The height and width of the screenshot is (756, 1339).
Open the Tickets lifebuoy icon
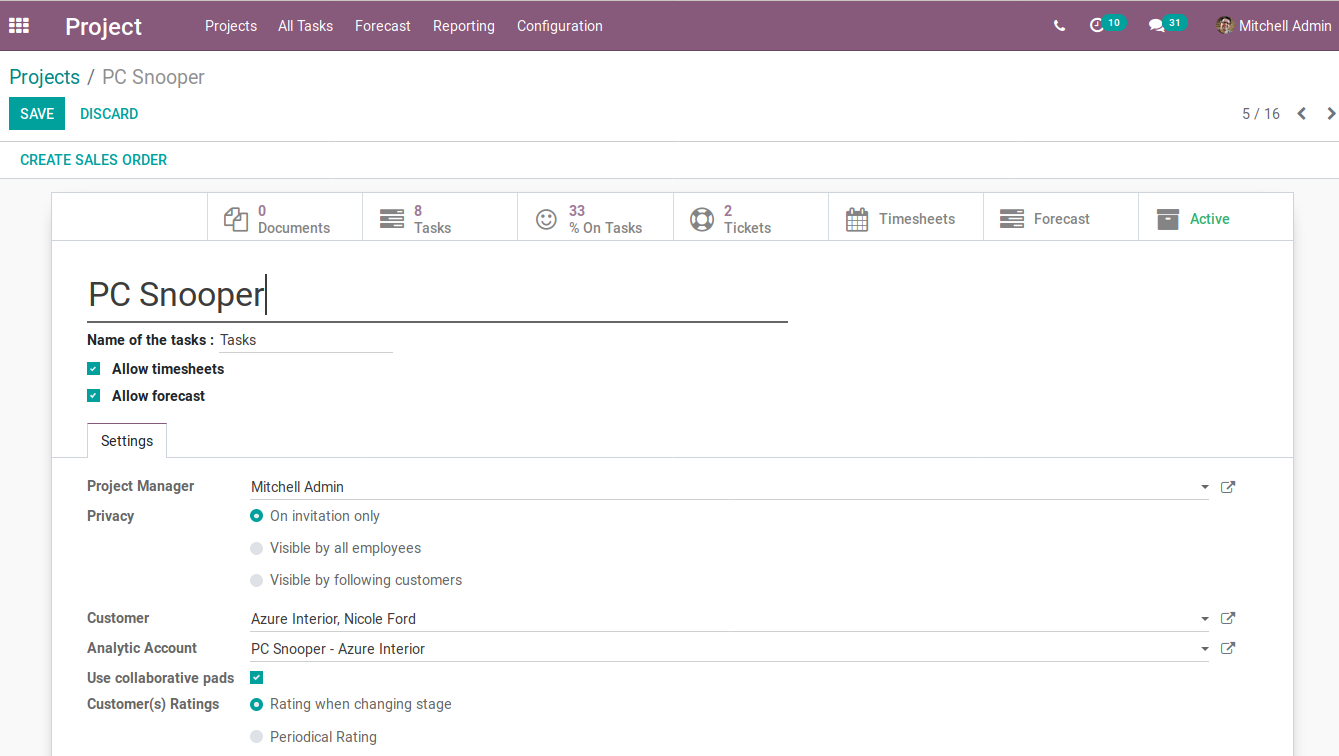coord(702,219)
